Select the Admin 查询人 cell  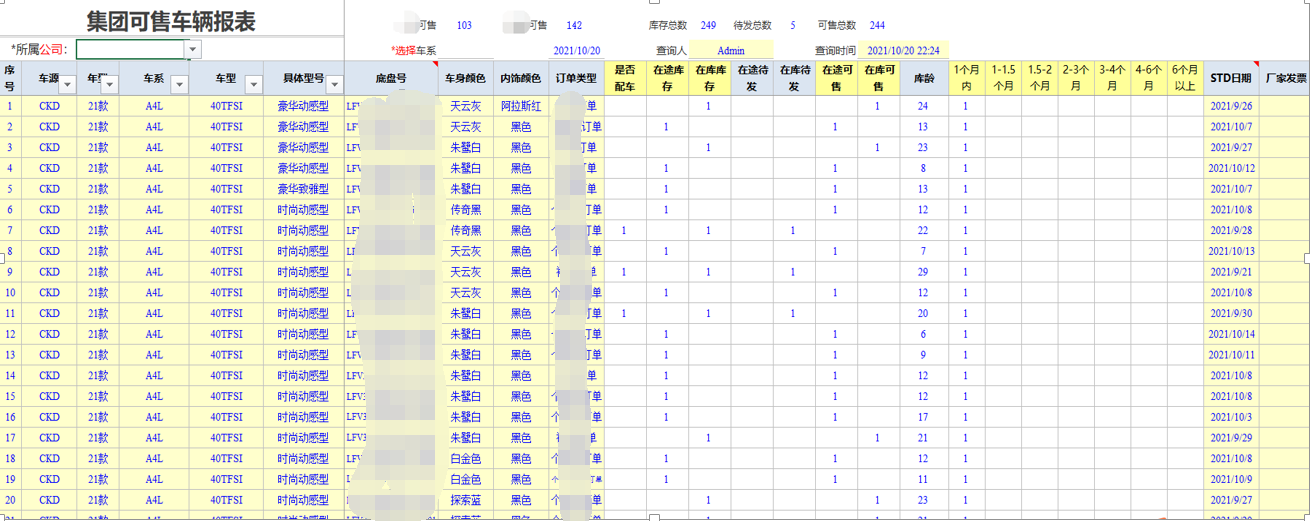coord(730,51)
